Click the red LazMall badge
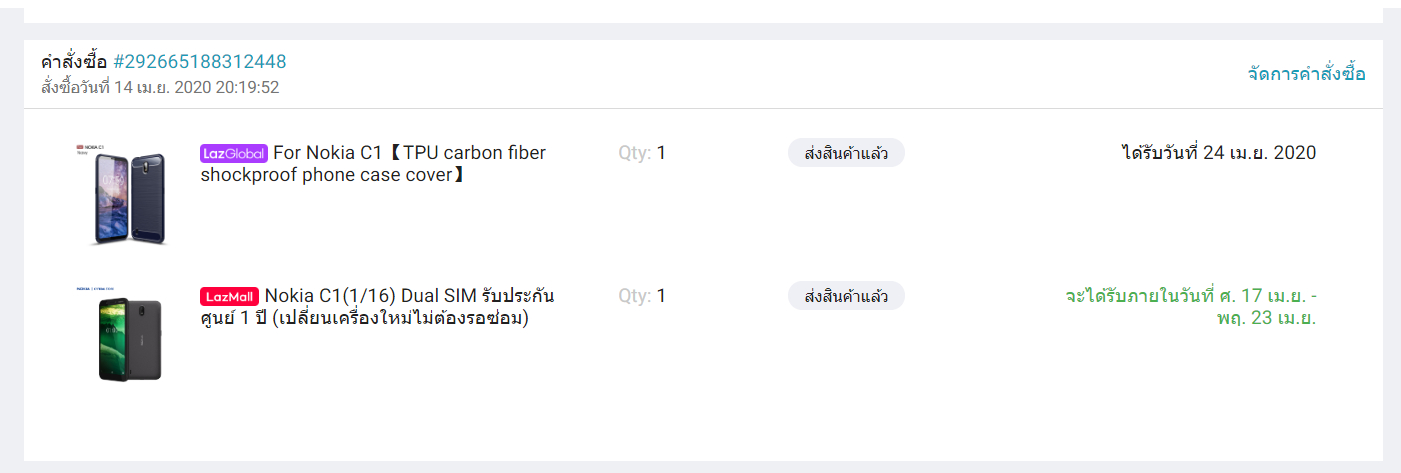The width and height of the screenshot is (1401, 473). (230, 297)
